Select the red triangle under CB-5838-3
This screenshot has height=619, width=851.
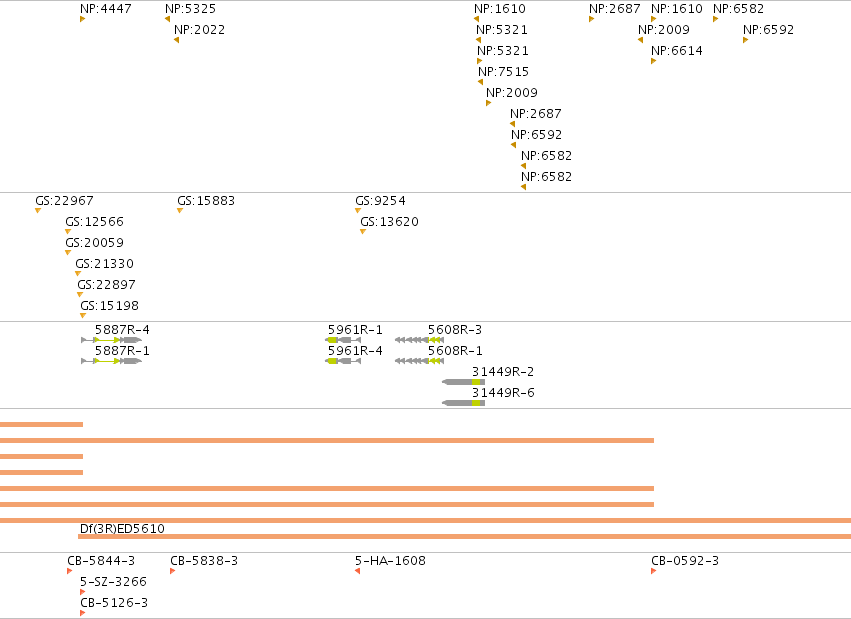pyautogui.click(x=173, y=571)
